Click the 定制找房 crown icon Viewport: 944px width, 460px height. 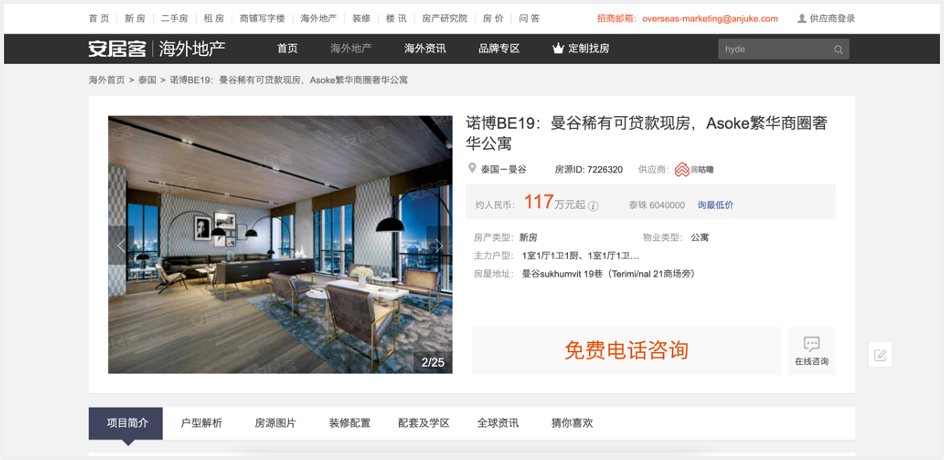[x=558, y=48]
